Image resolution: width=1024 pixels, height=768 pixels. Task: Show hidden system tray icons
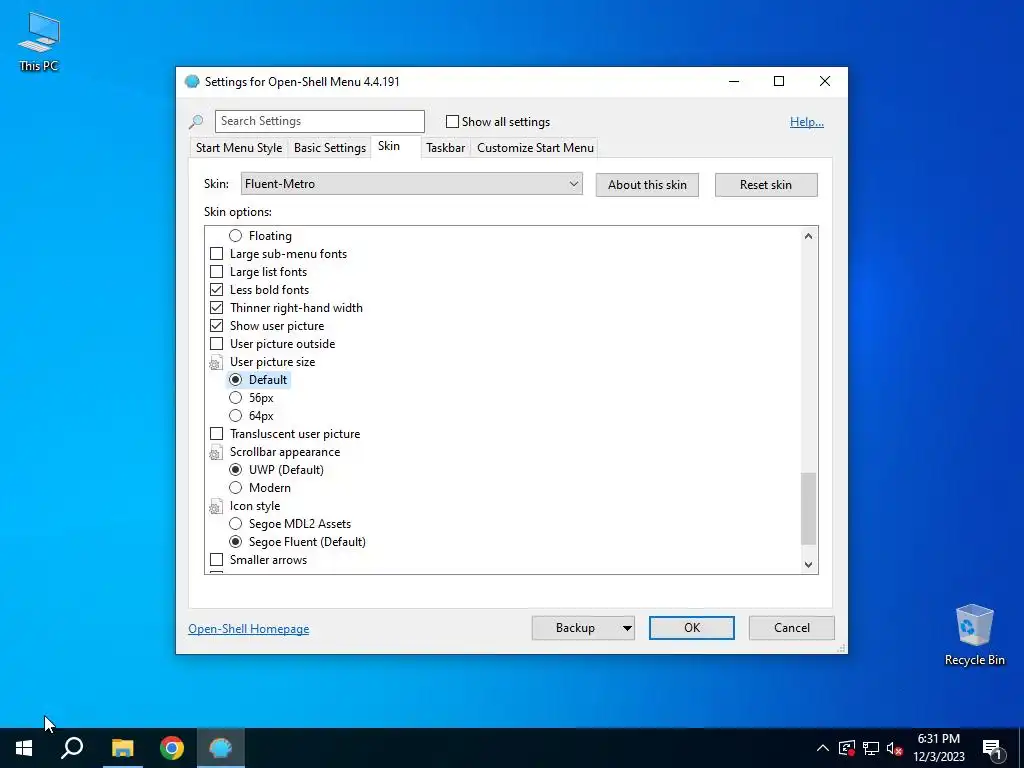[822, 748]
